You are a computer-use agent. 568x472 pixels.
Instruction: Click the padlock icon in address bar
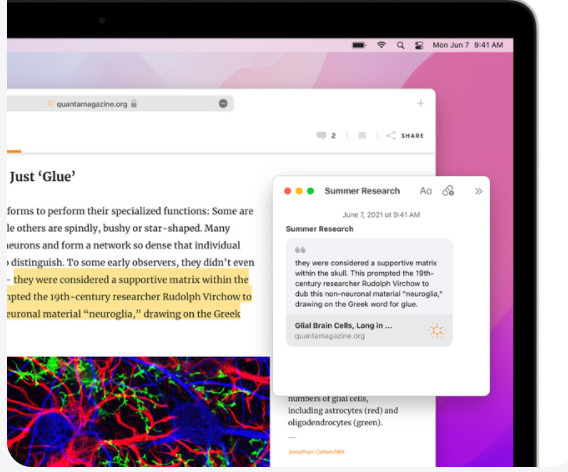point(134,104)
